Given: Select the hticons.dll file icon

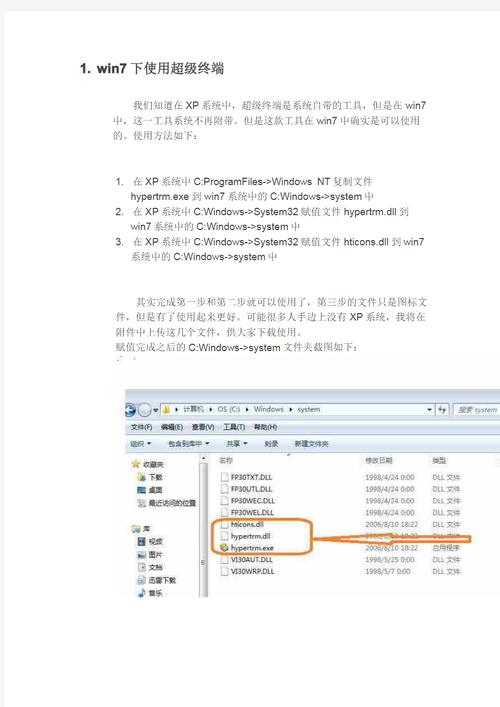Looking at the screenshot, I should (x=225, y=525).
